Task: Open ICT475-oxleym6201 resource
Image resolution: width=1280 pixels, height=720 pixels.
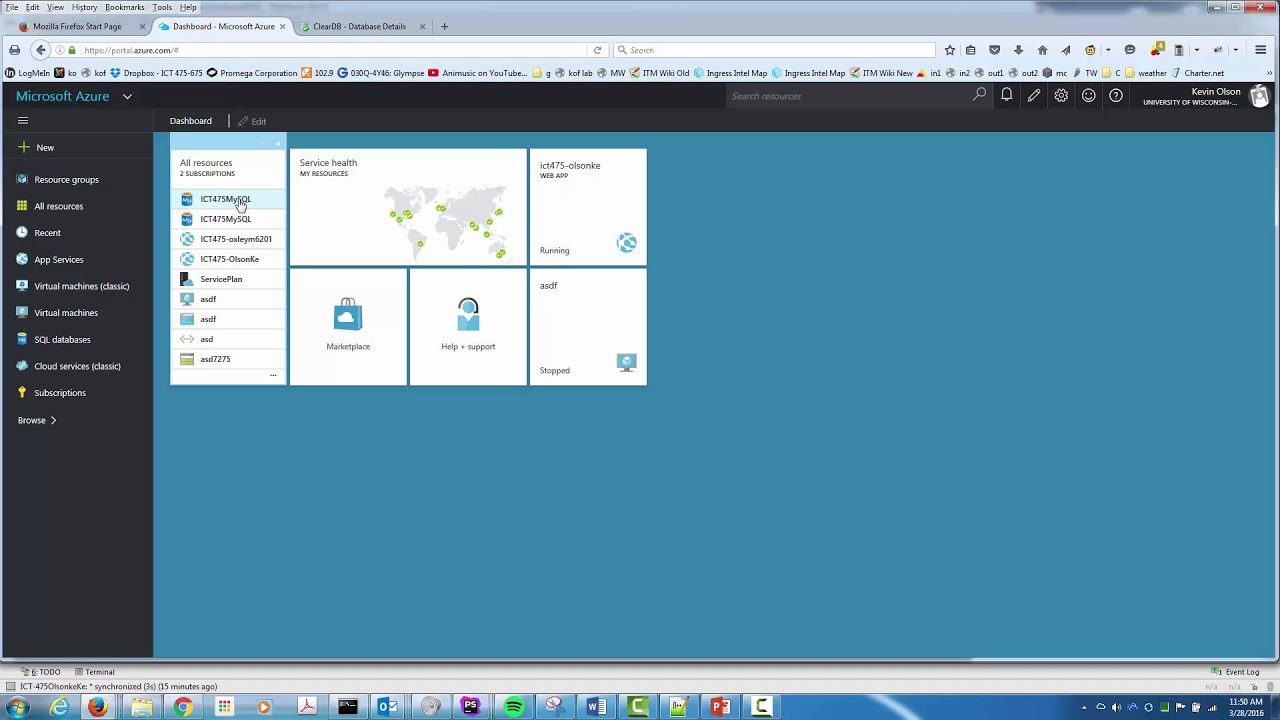Action: point(228,239)
